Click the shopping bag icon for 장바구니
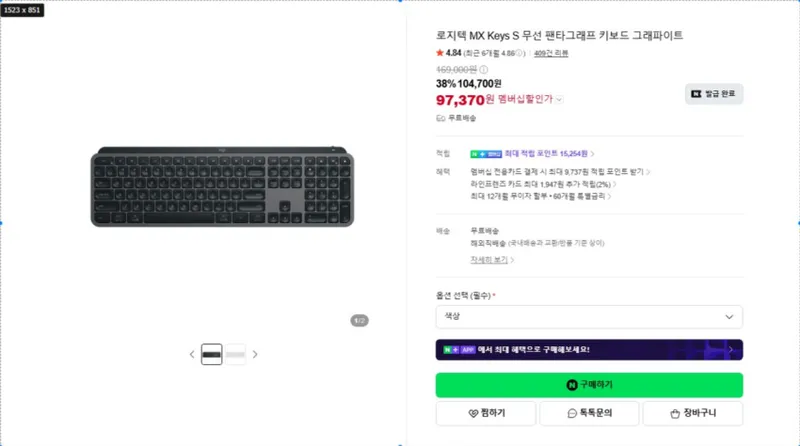This screenshot has height=446, width=800. point(675,413)
